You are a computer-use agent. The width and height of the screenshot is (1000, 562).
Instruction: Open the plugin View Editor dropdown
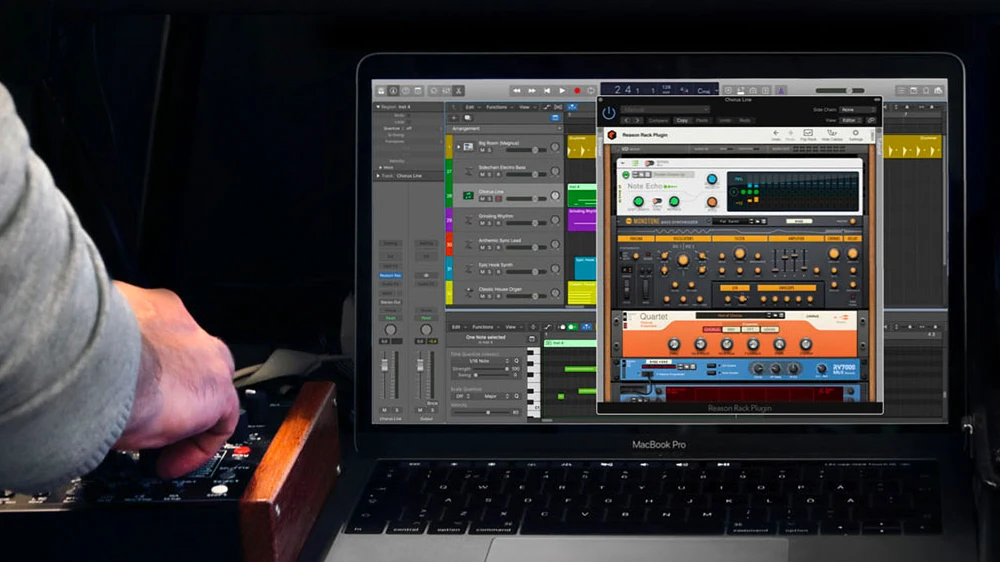850,120
